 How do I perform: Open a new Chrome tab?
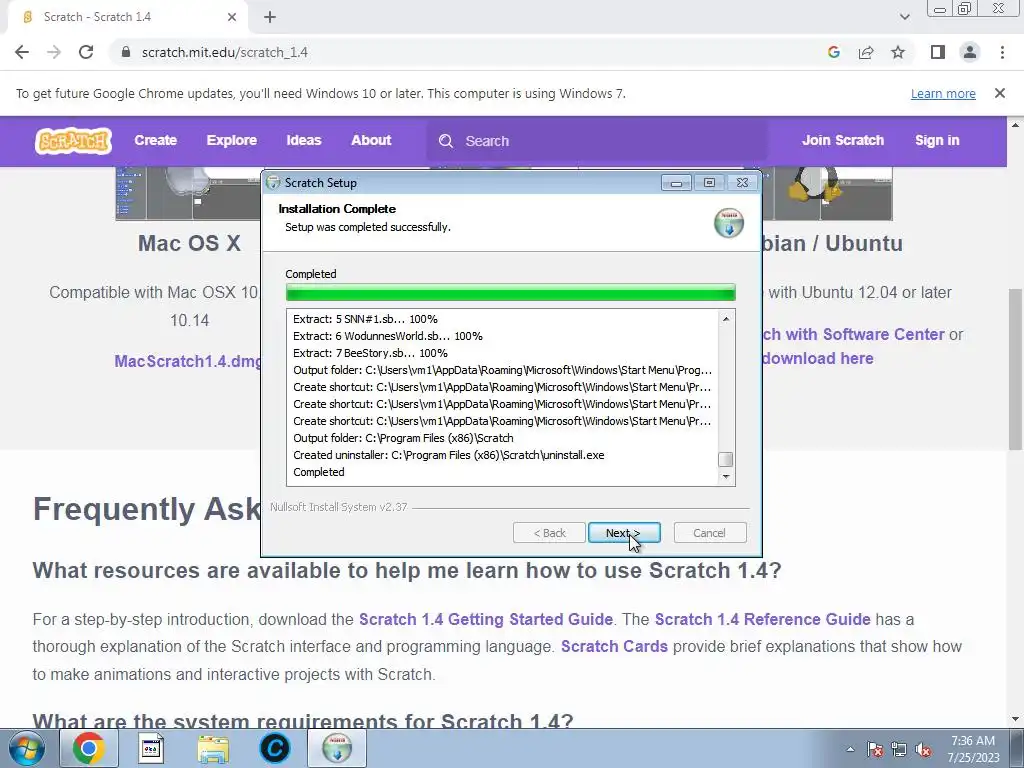click(270, 18)
